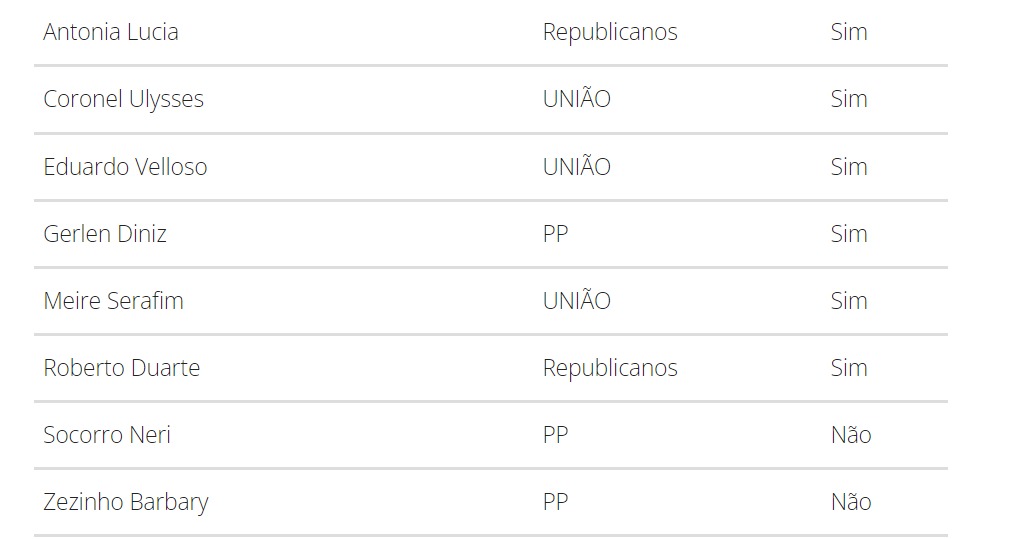The image size is (1012, 539).
Task: Select Não vote in Zezinho Barbary row
Action: point(851,501)
